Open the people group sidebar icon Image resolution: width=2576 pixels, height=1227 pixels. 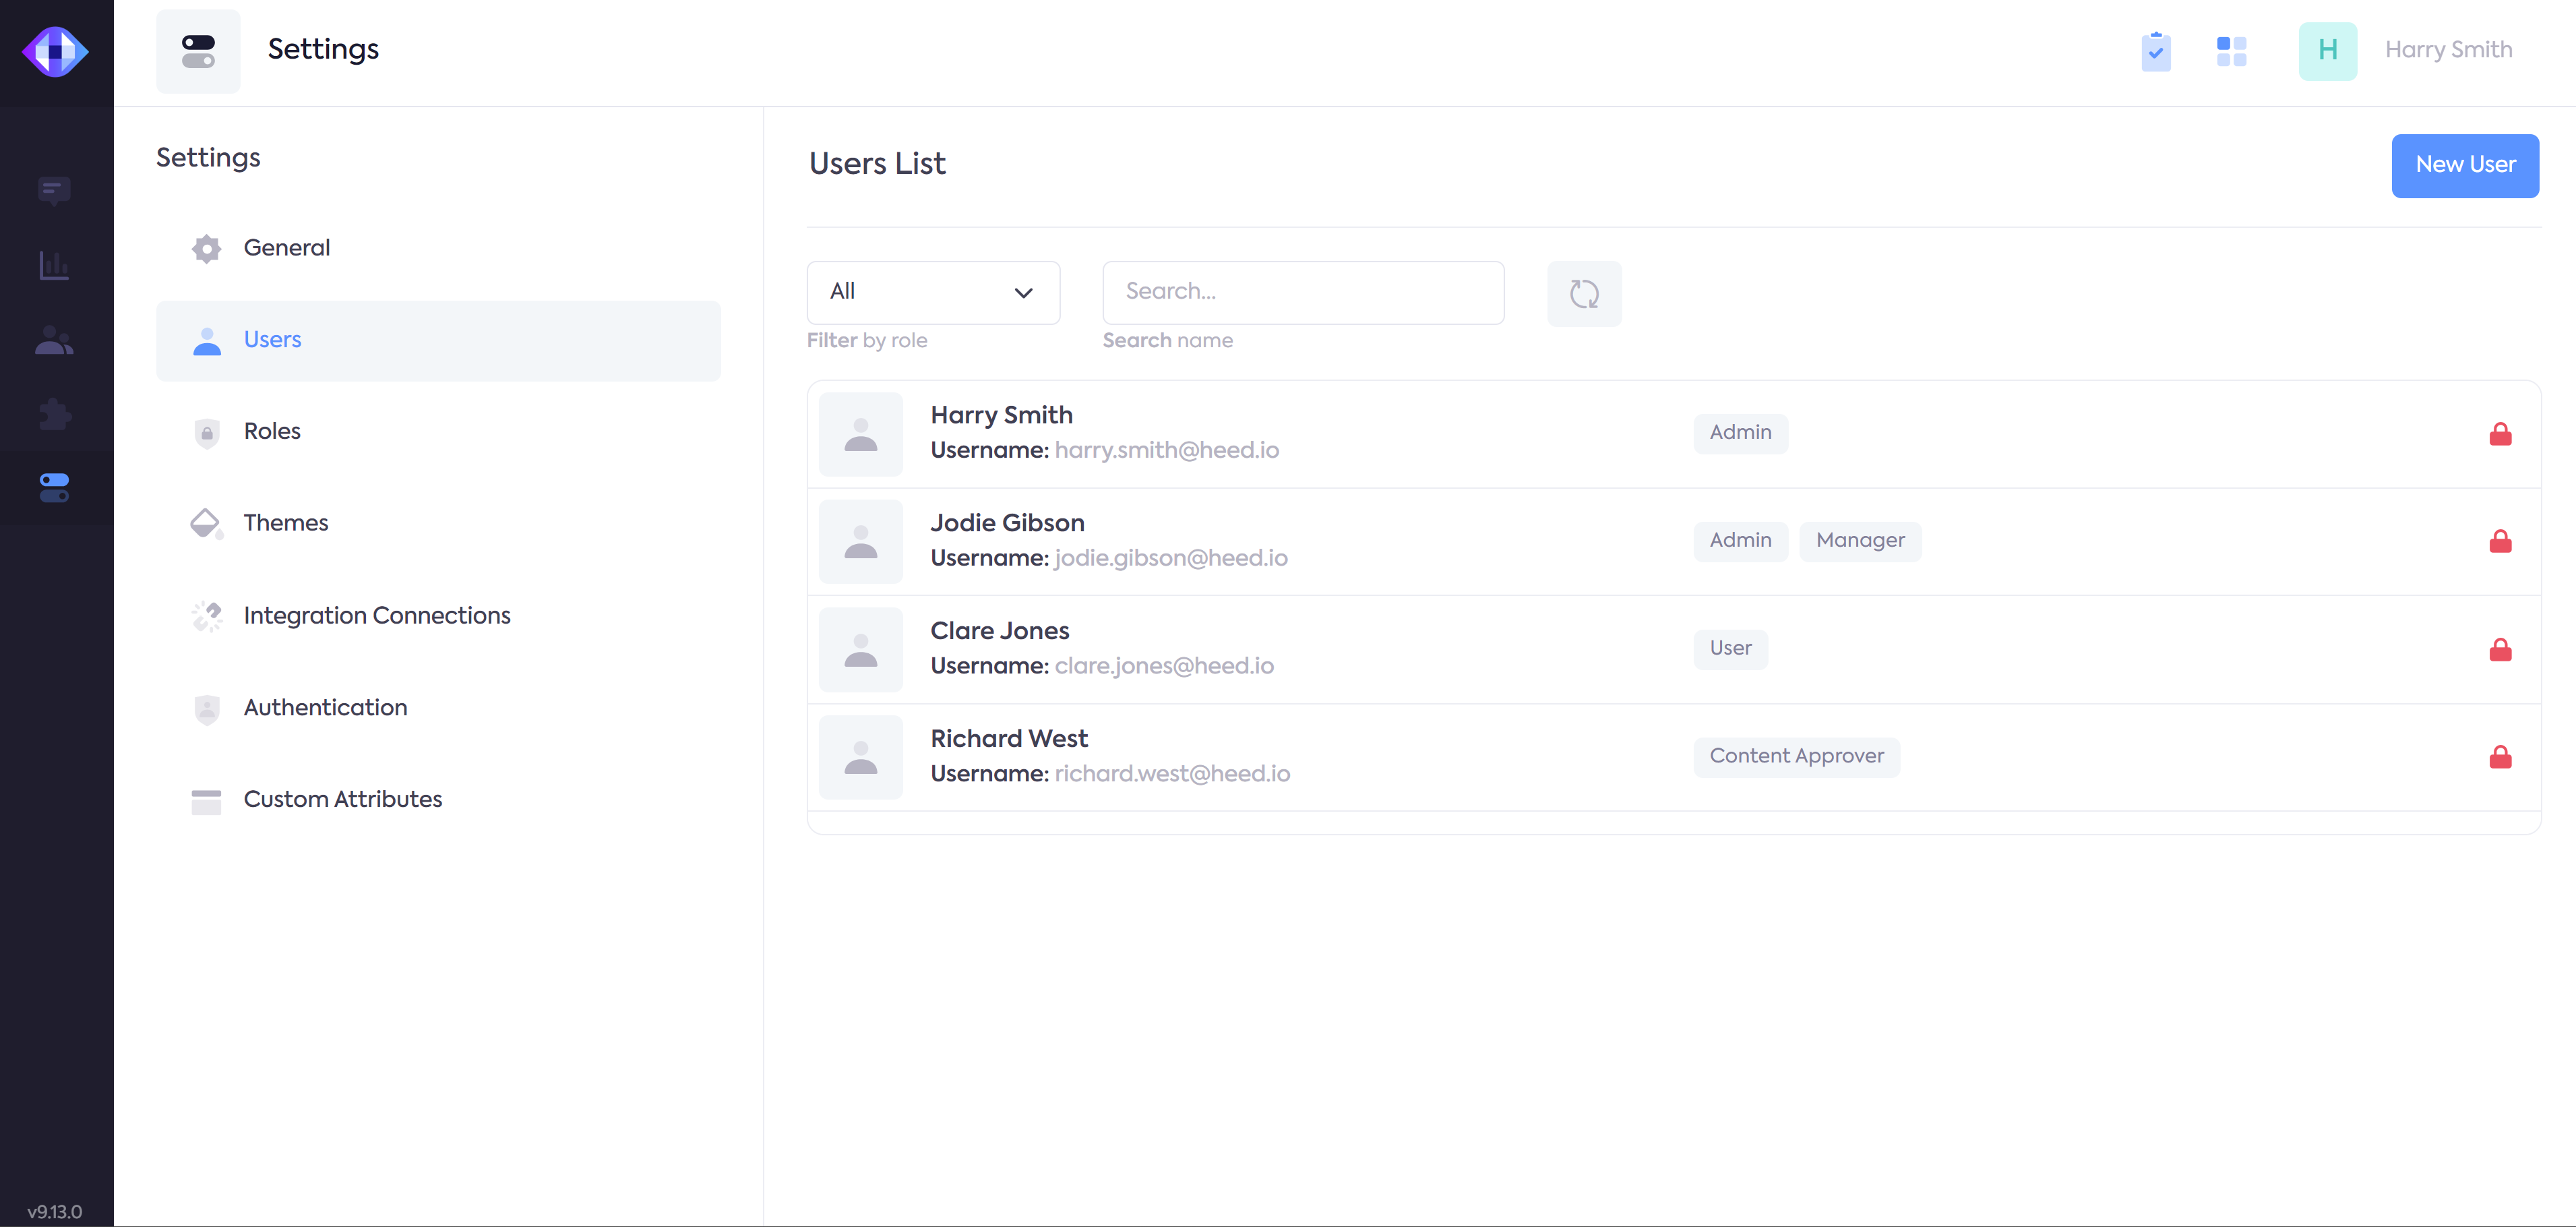pos(54,341)
